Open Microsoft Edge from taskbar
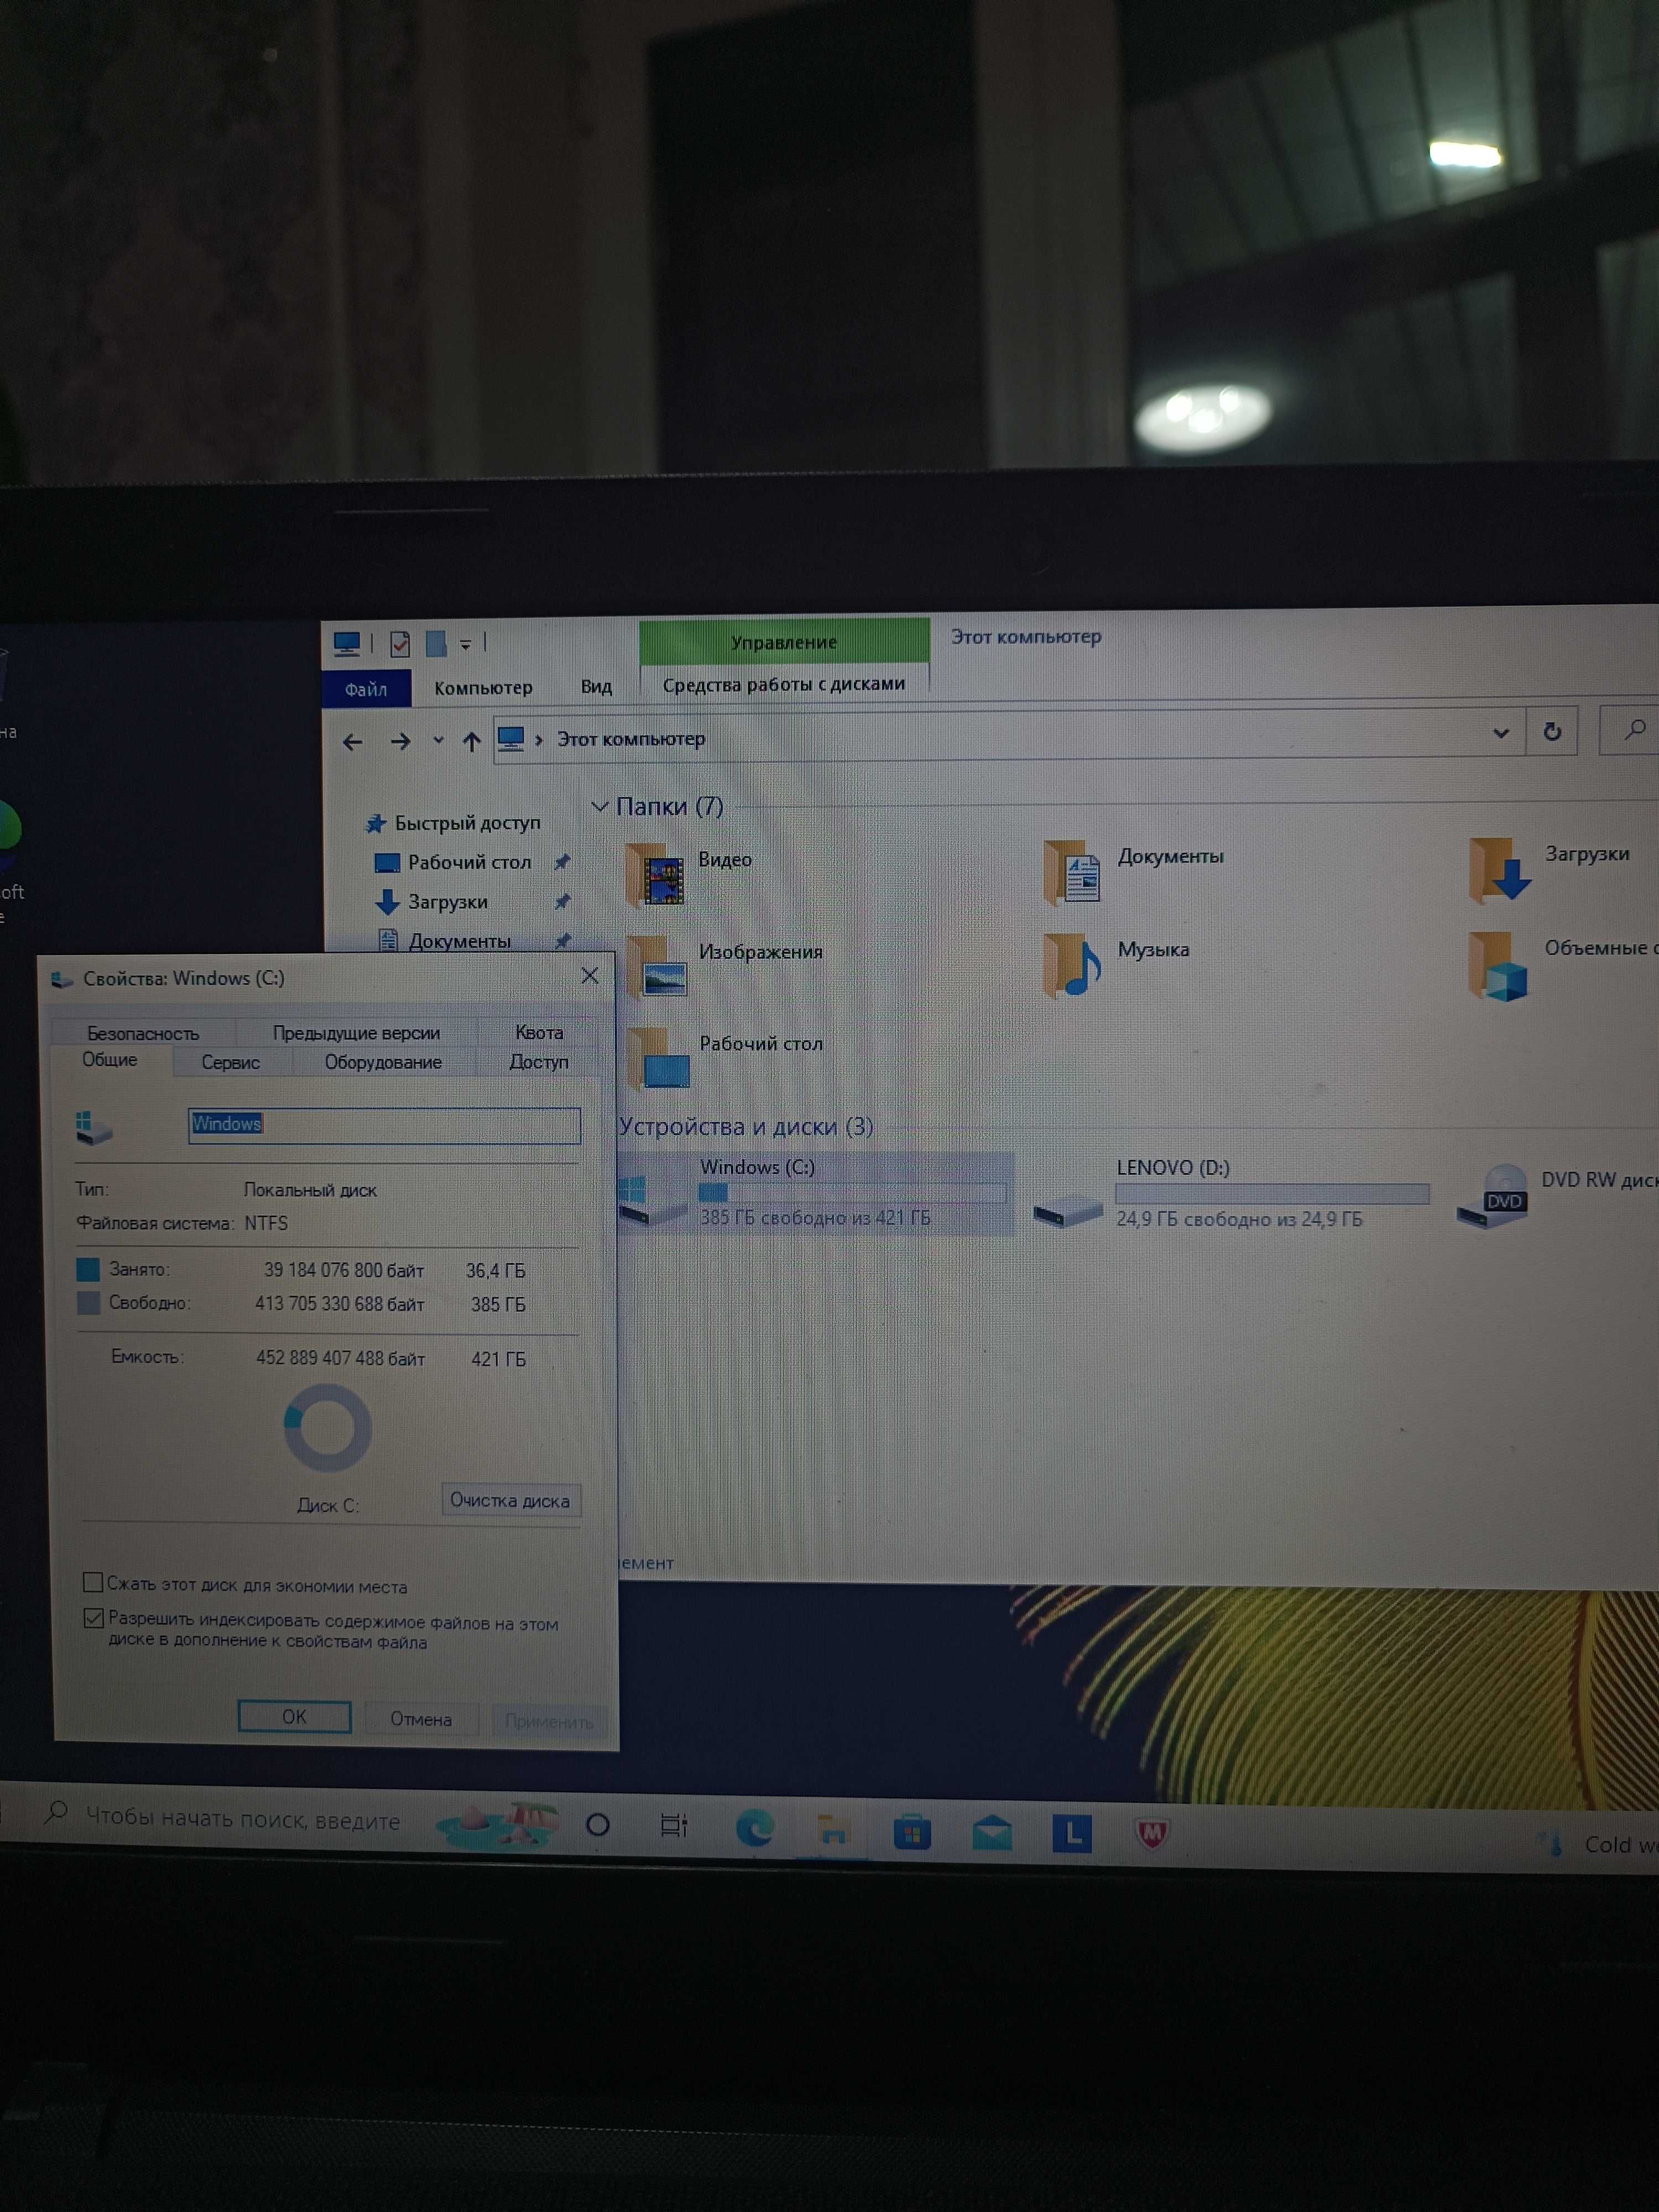Viewport: 1659px width, 2212px height. pyautogui.click(x=755, y=1828)
